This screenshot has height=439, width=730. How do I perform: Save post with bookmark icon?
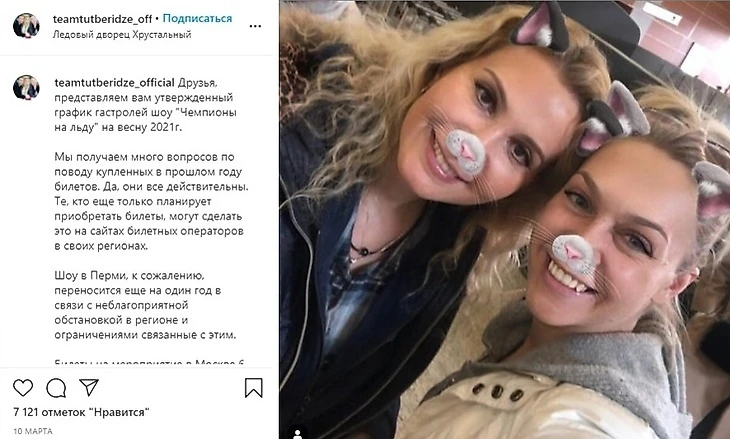tap(254, 388)
